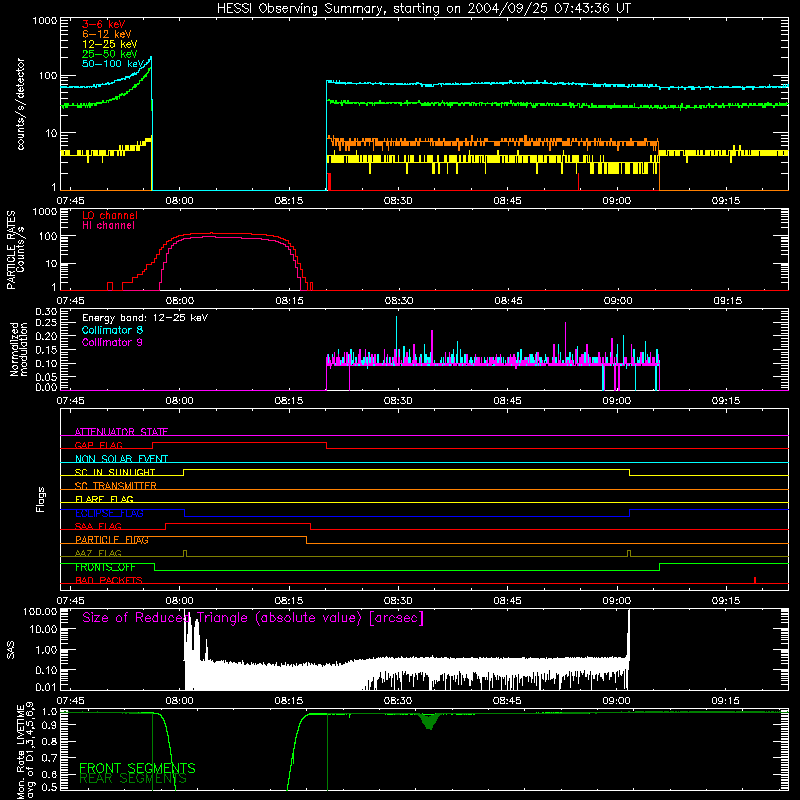Click the HESSI Observing Summary plot title
Viewport: 800px width, 800px height.
[423, 9]
